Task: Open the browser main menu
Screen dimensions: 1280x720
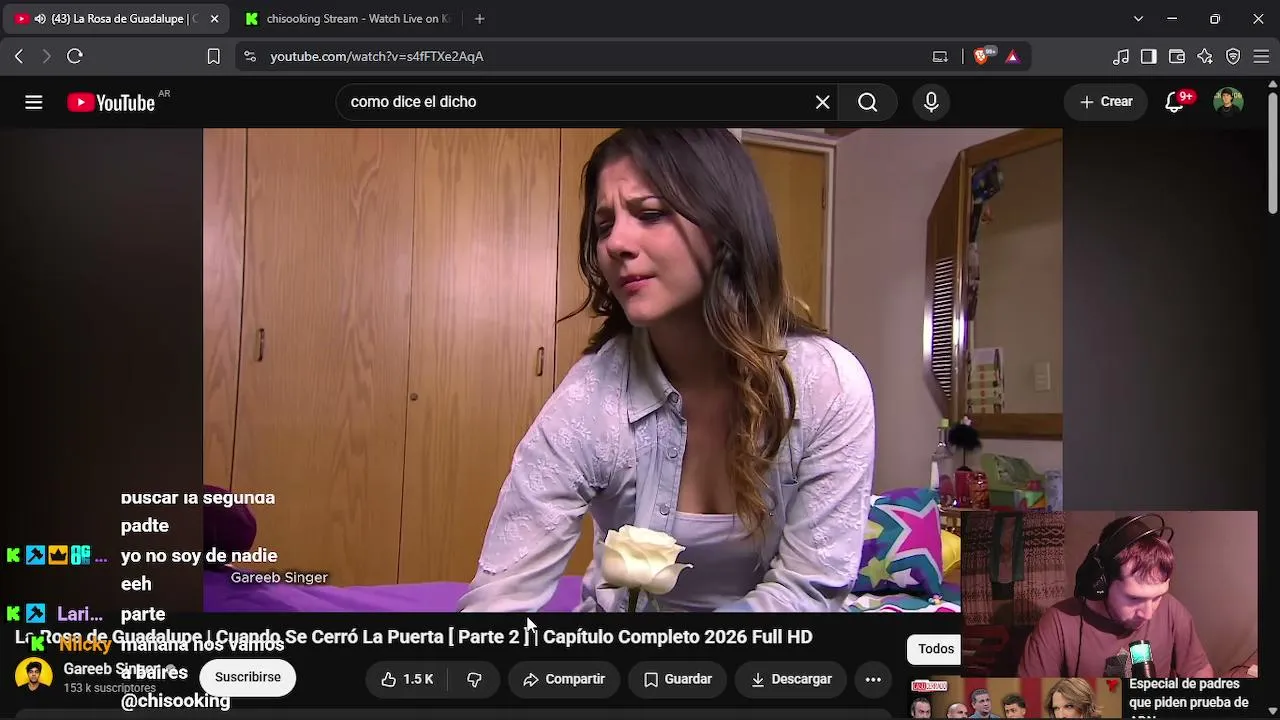Action: tap(1261, 56)
